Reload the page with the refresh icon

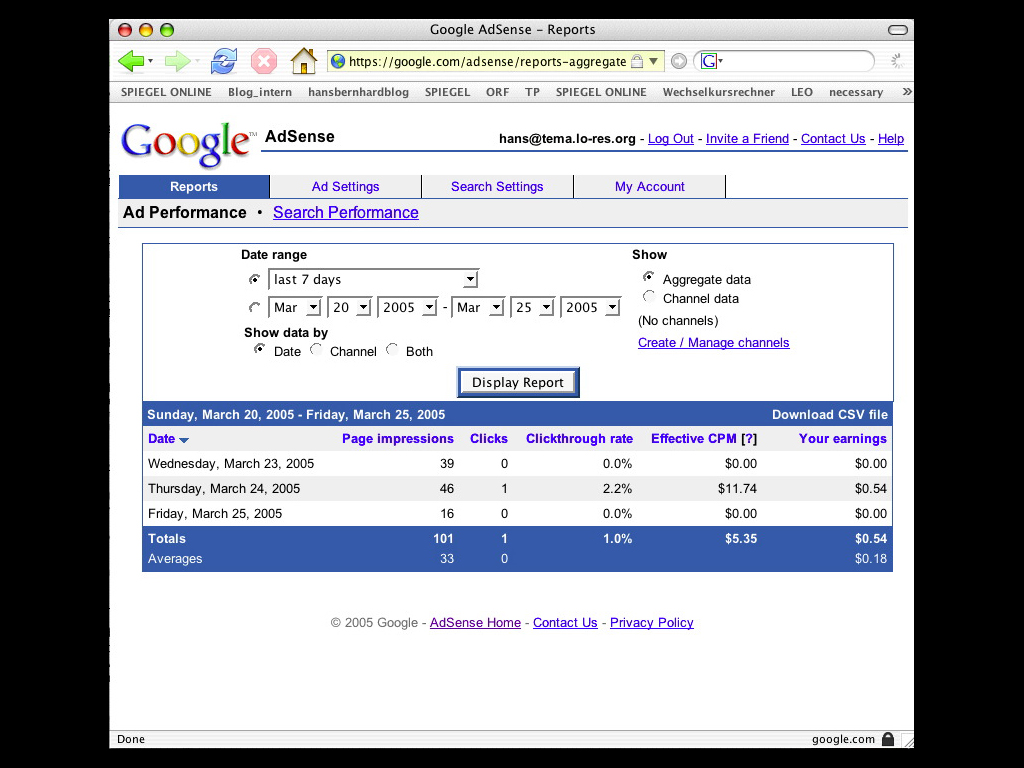(224, 61)
